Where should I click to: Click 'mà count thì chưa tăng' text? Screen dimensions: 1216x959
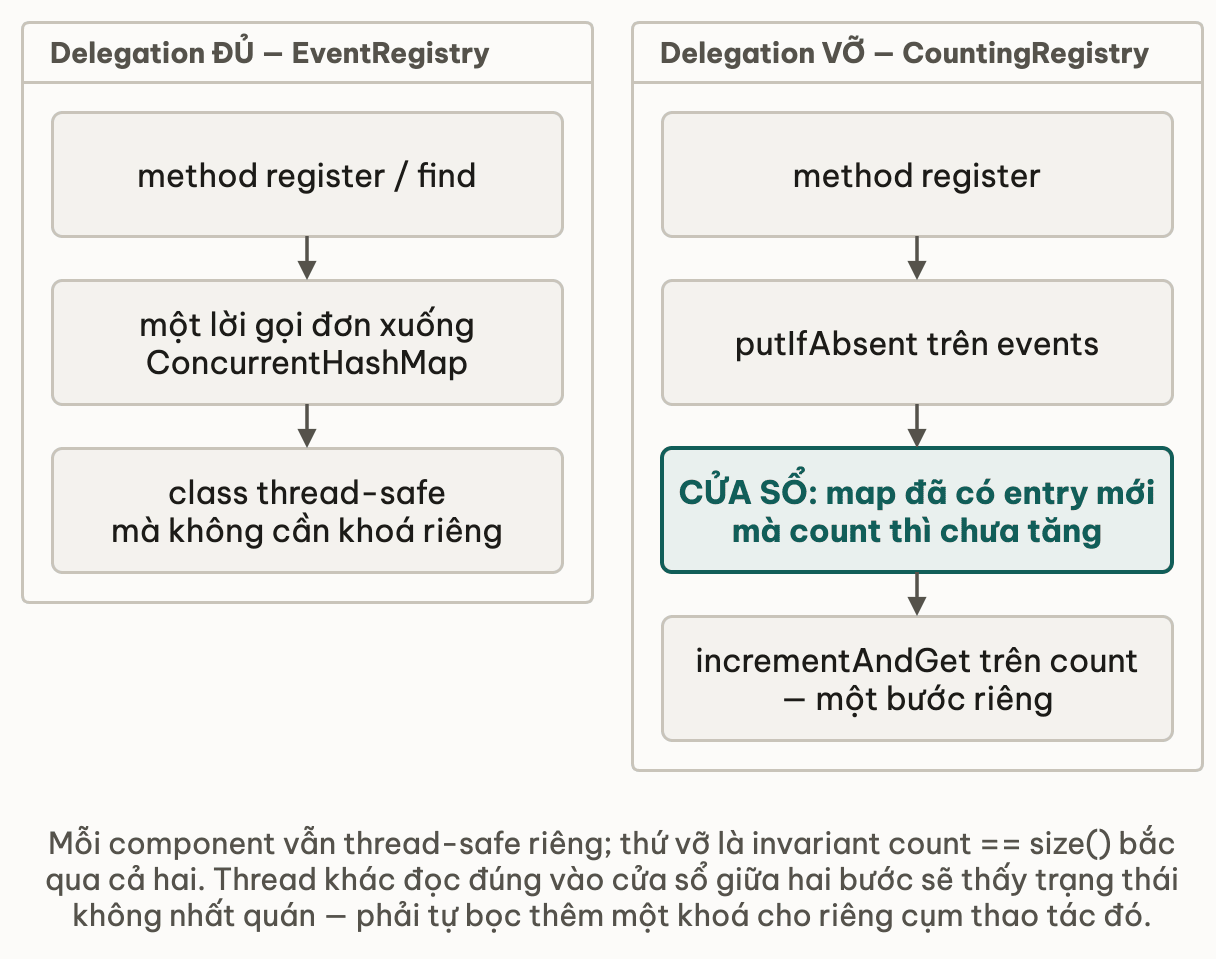point(917,530)
